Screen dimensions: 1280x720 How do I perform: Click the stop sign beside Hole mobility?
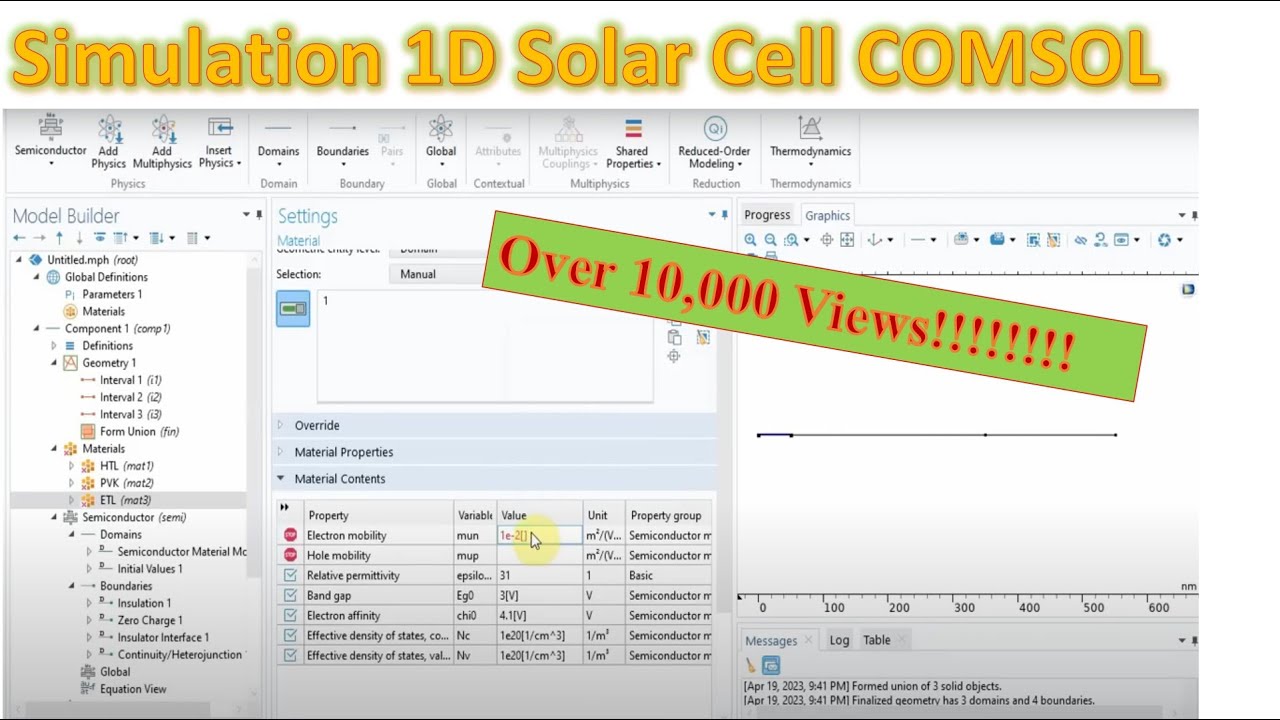(x=290, y=555)
